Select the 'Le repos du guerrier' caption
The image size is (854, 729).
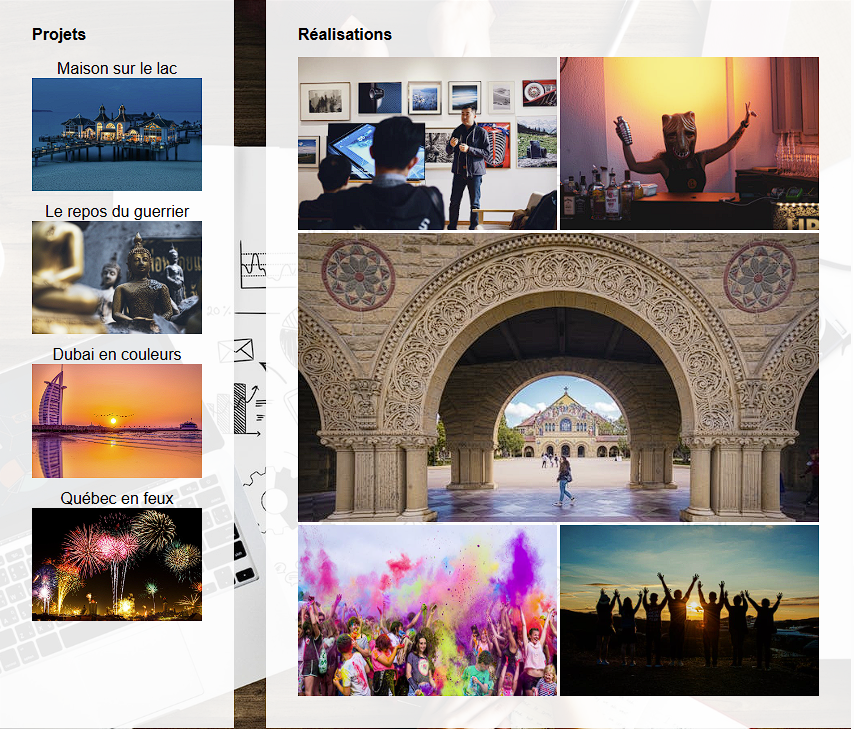pyautogui.click(x=117, y=211)
